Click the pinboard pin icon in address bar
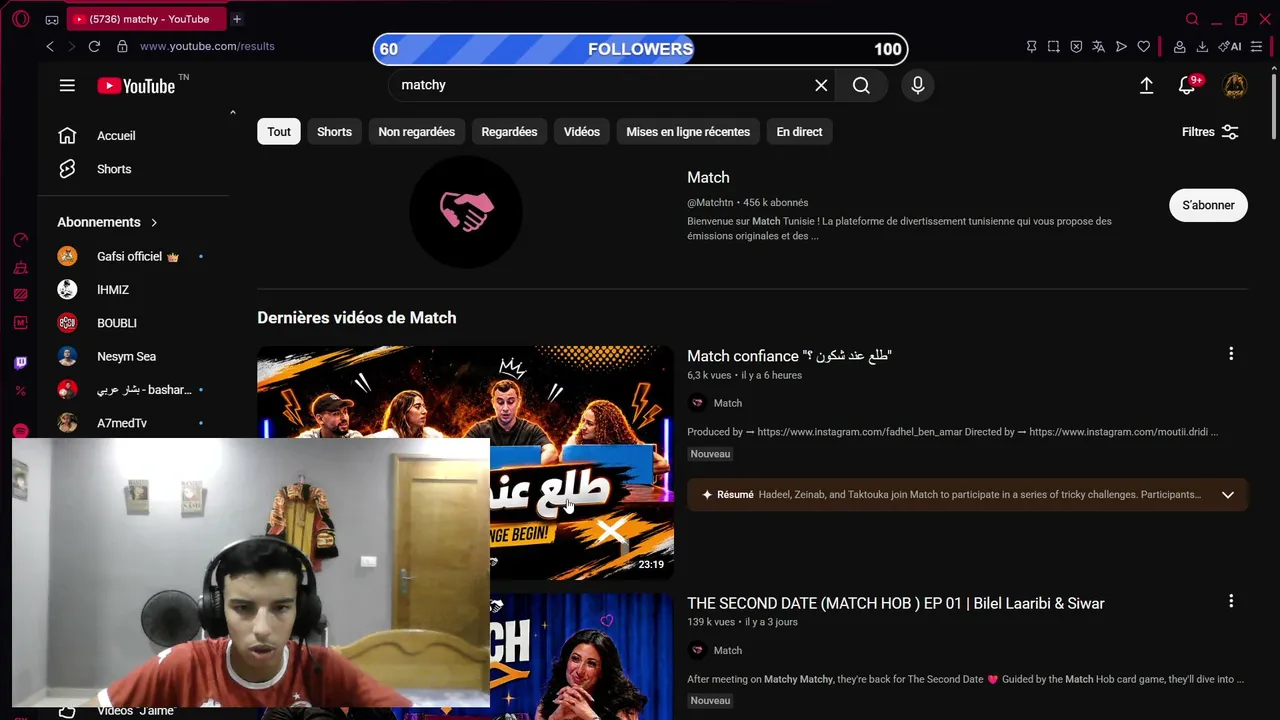Image resolution: width=1280 pixels, height=720 pixels. coord(1031,46)
